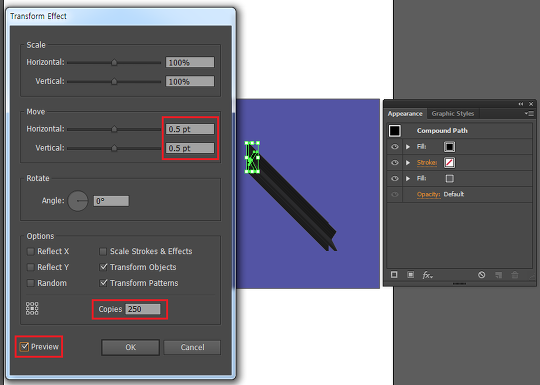Adjust the Move Vertical slider handle
This screenshot has height=385, width=540.
tap(114, 148)
